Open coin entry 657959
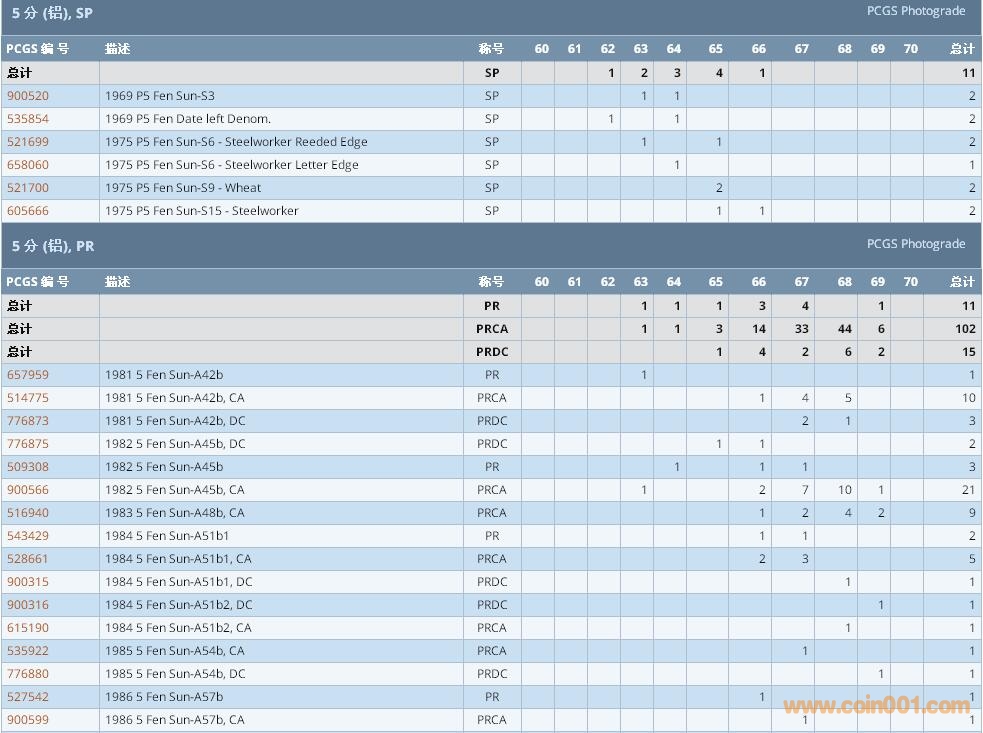 pyautogui.click(x=28, y=375)
